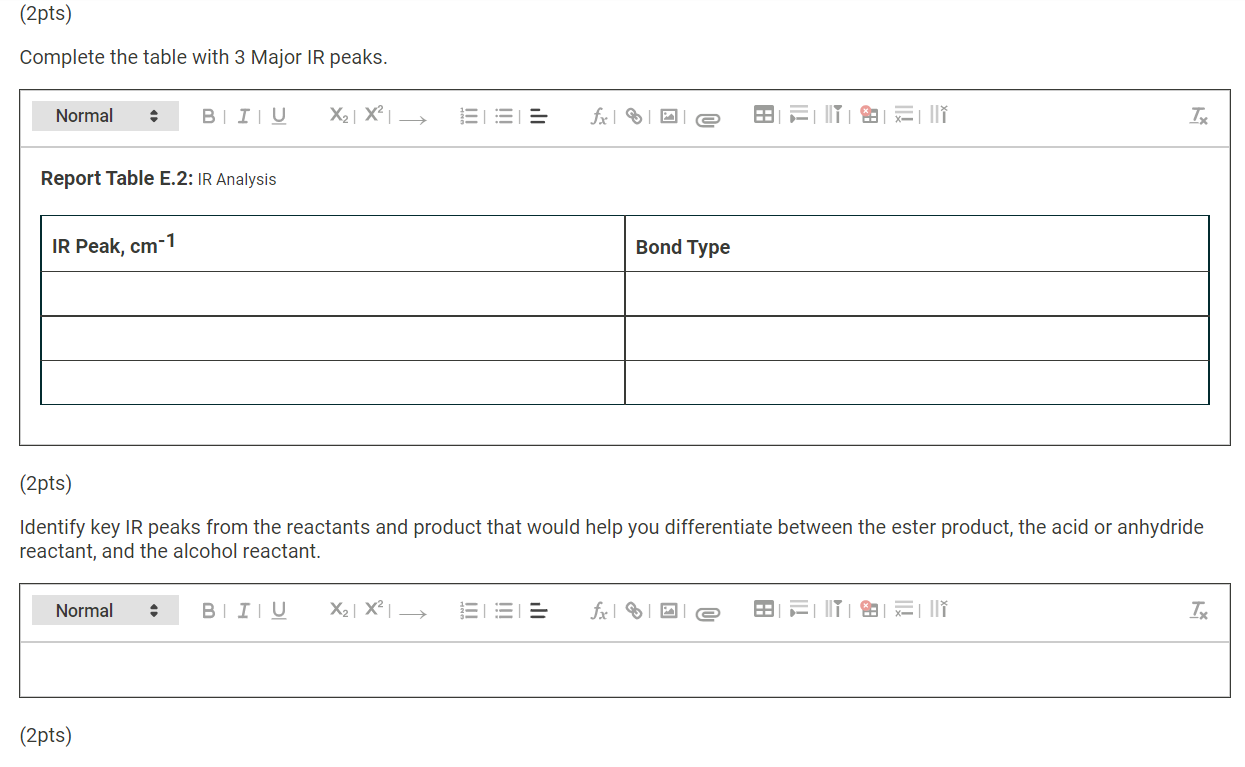This screenshot has width=1245, height=767.
Task: Click the empty Bond Type table cell
Action: (x=915, y=295)
